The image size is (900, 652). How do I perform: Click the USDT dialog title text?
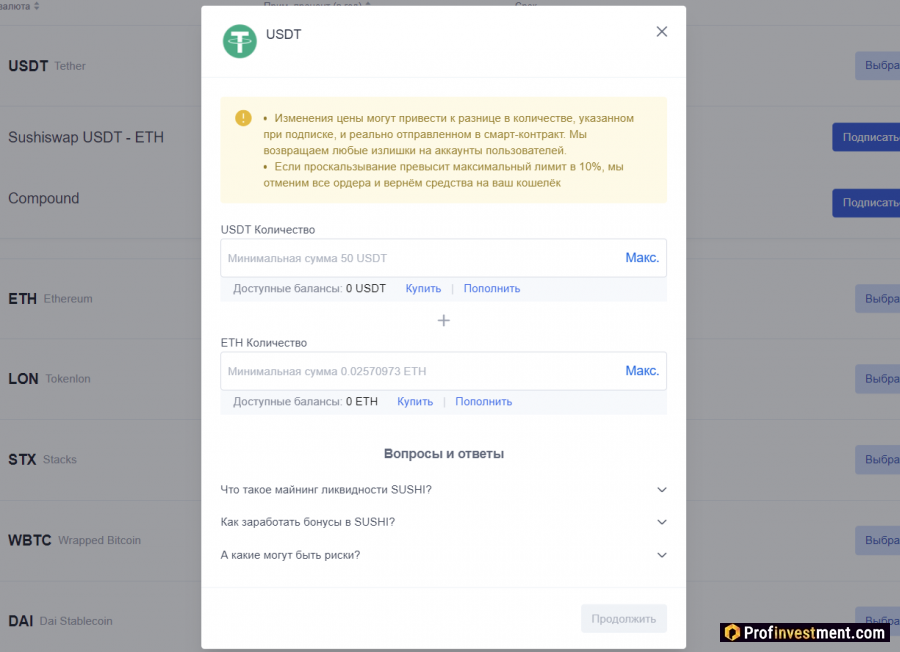[x=284, y=34]
